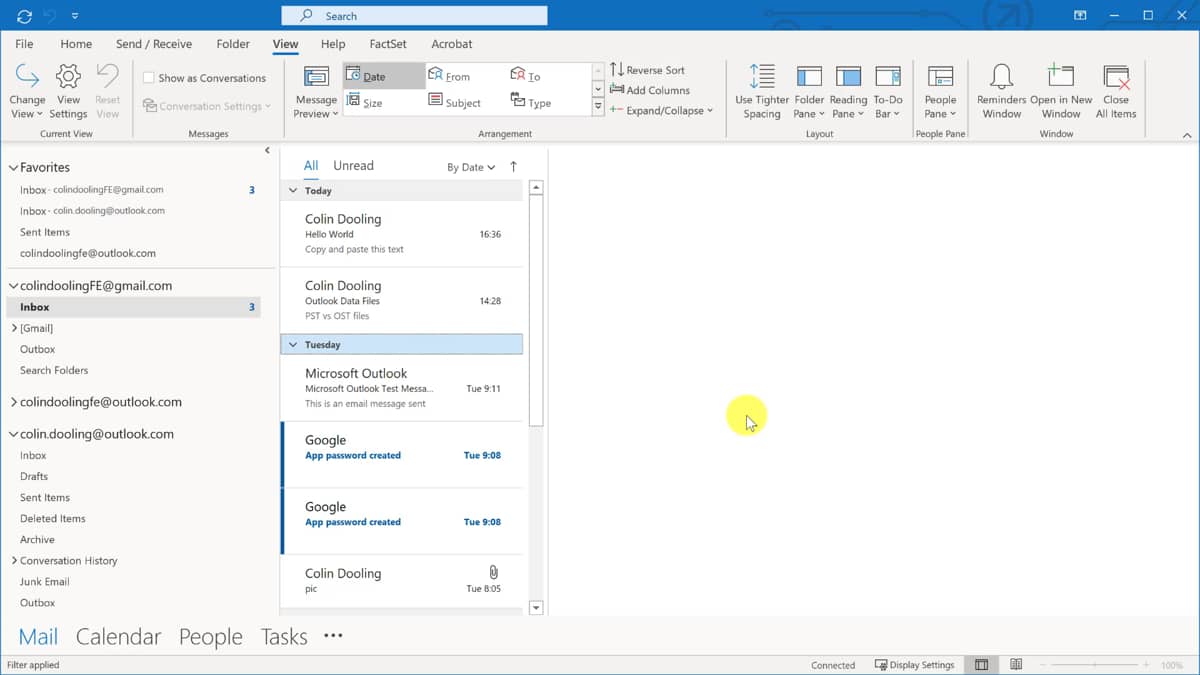Click Reverse Sort
Image resolution: width=1200 pixels, height=675 pixels.
648,70
